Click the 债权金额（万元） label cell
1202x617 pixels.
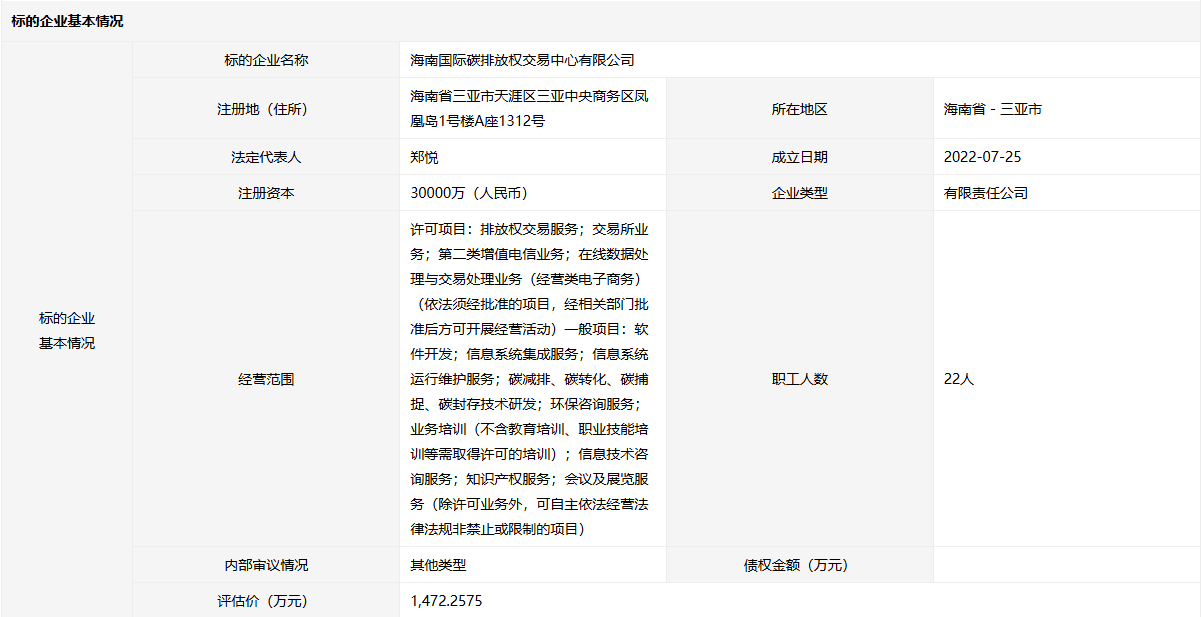click(799, 565)
